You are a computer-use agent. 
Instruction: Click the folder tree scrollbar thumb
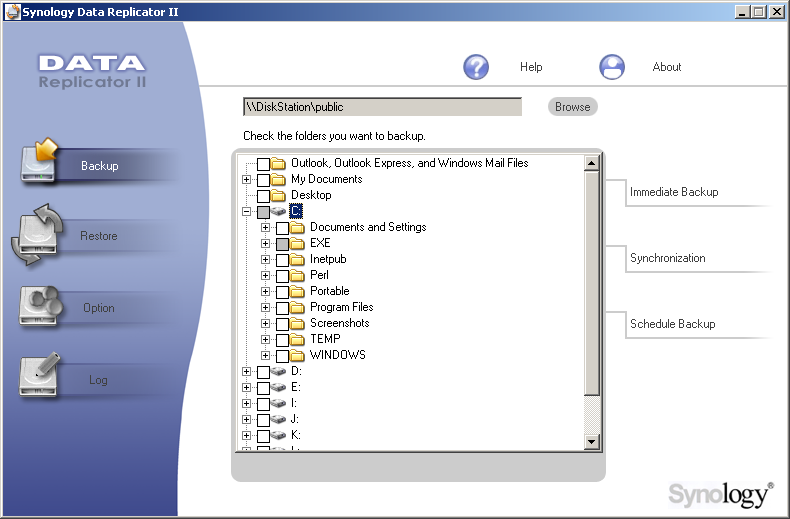[x=591, y=283]
